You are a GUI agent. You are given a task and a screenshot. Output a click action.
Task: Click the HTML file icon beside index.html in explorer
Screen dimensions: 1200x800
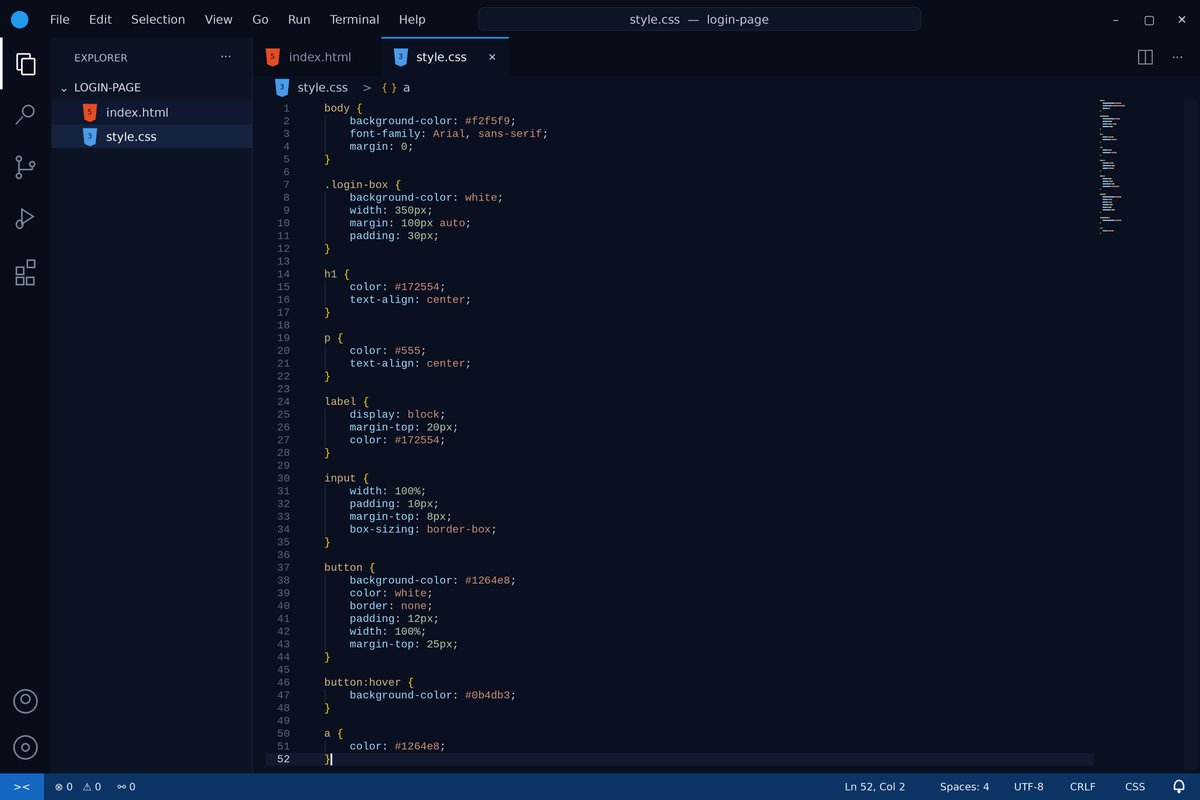pos(90,113)
